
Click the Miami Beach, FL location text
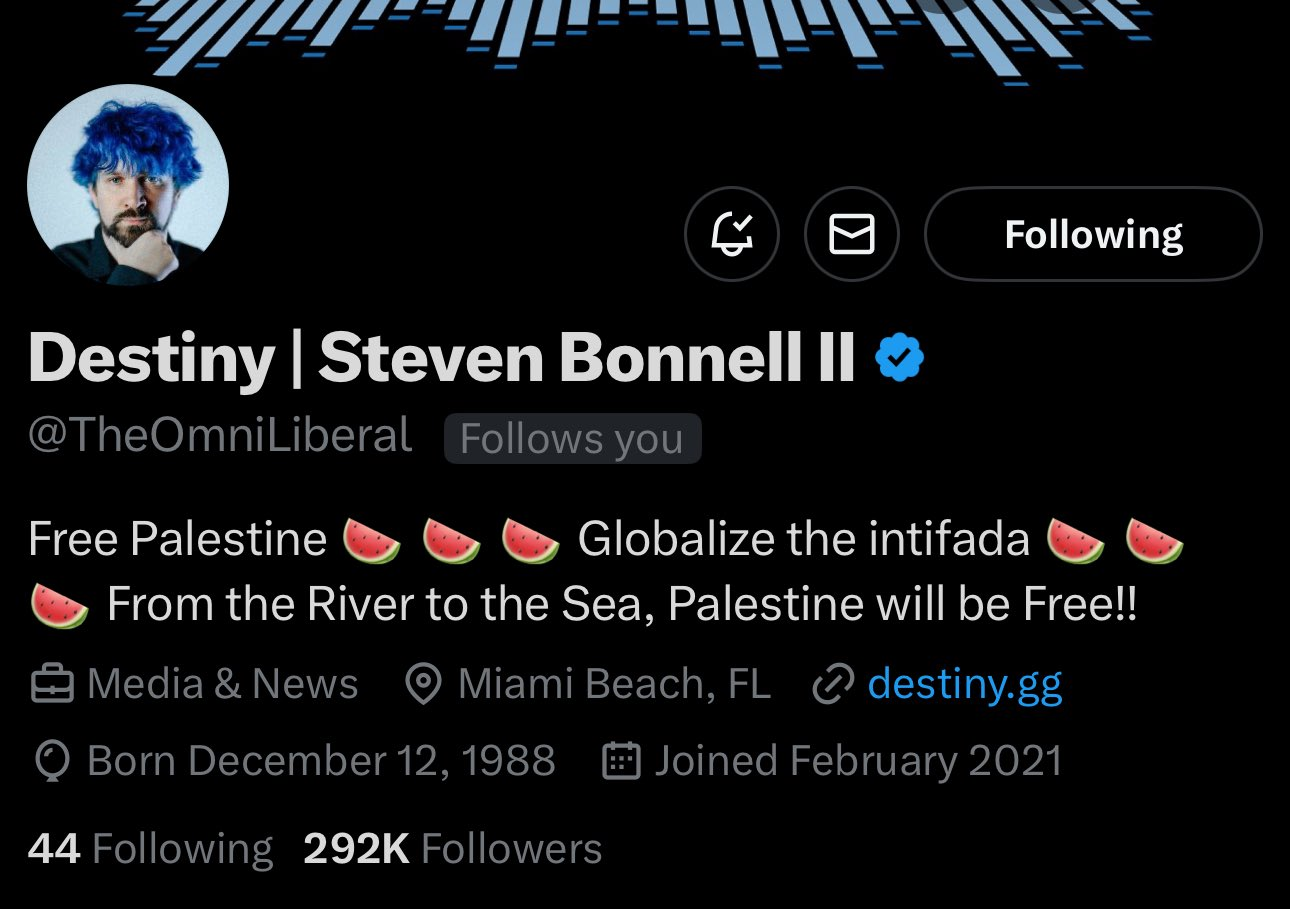[614, 684]
